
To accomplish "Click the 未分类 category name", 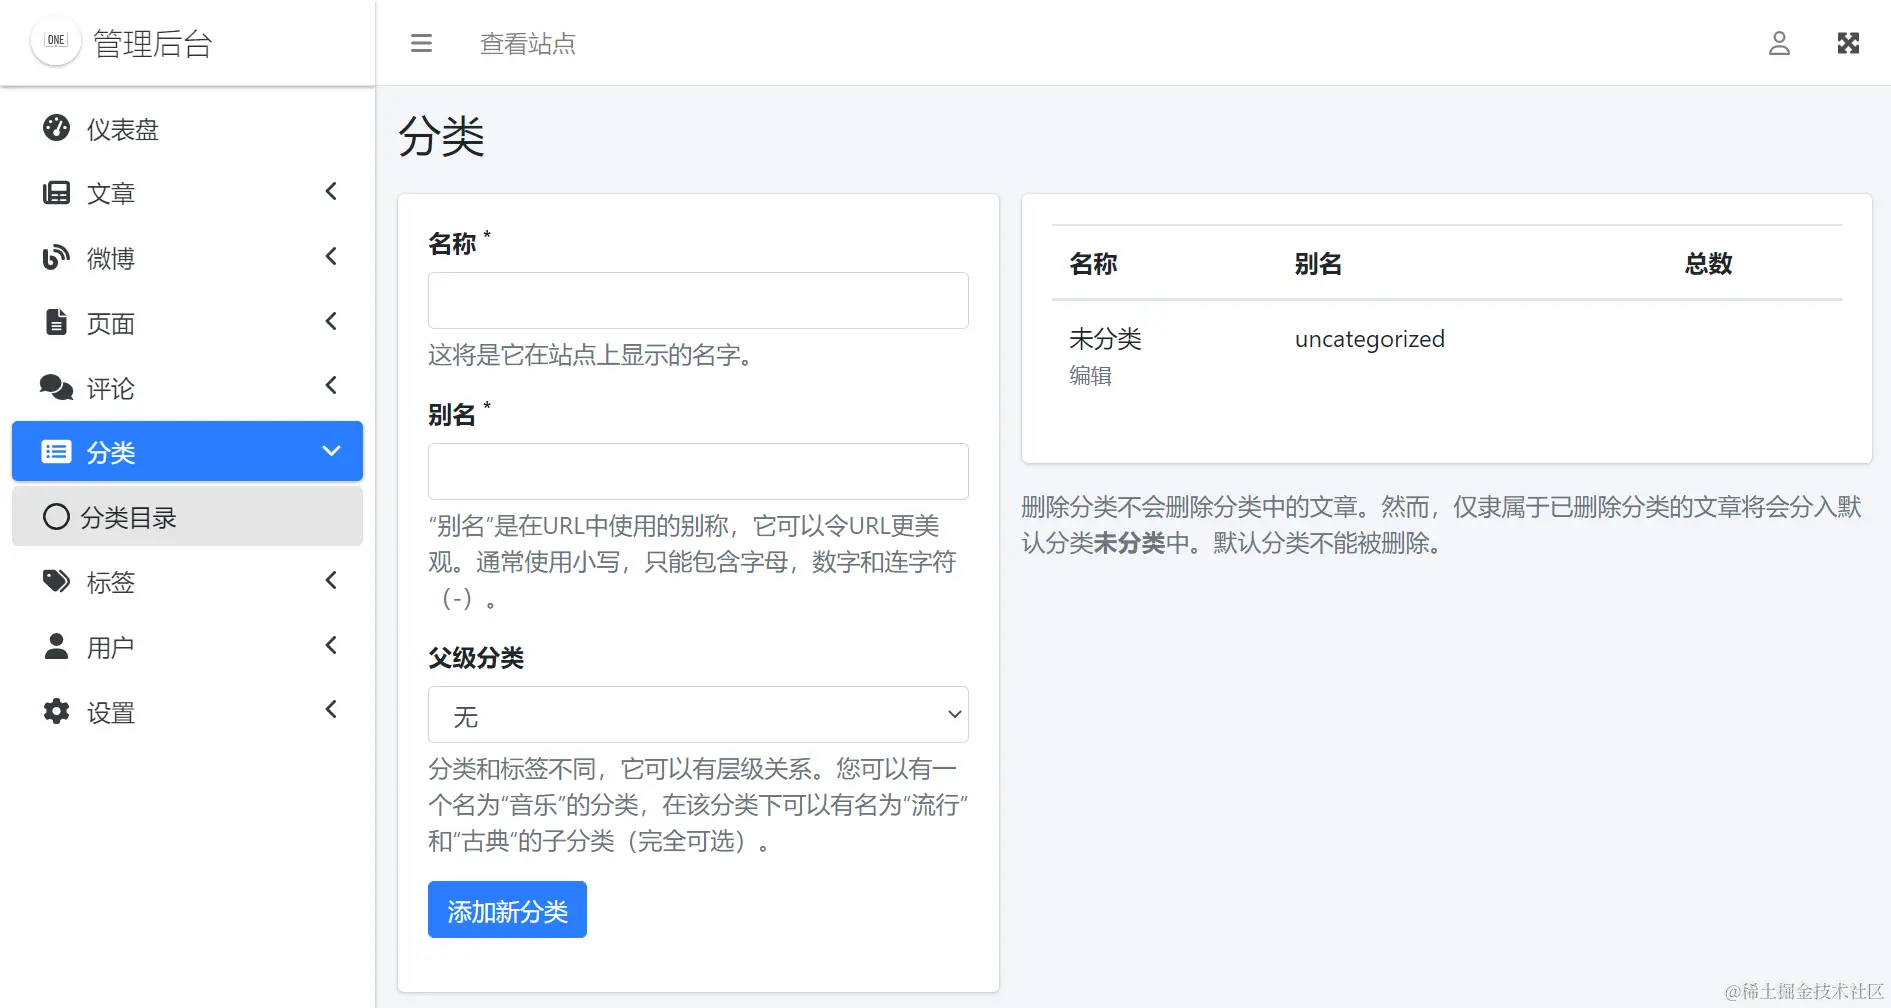I will pos(1105,338).
